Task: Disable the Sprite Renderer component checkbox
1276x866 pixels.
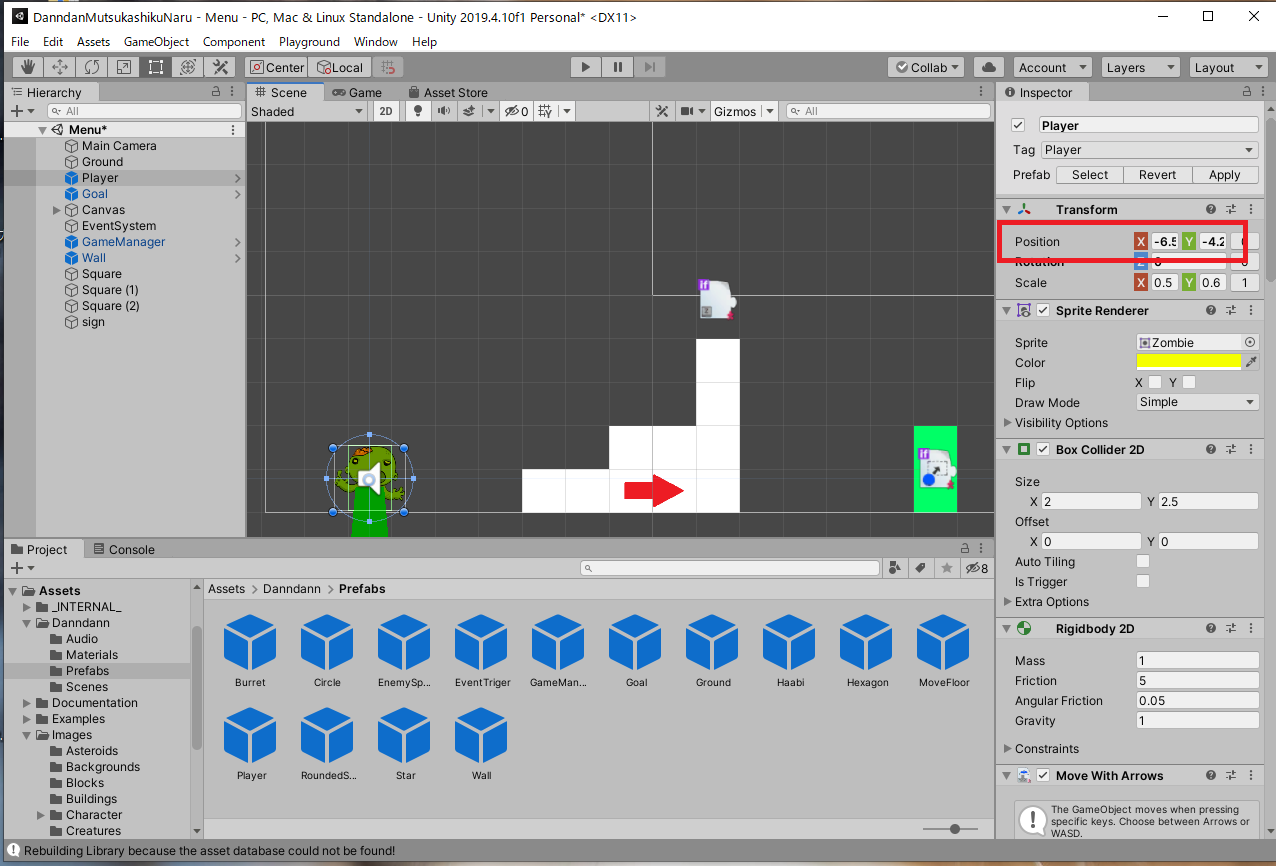Action: tap(1043, 310)
